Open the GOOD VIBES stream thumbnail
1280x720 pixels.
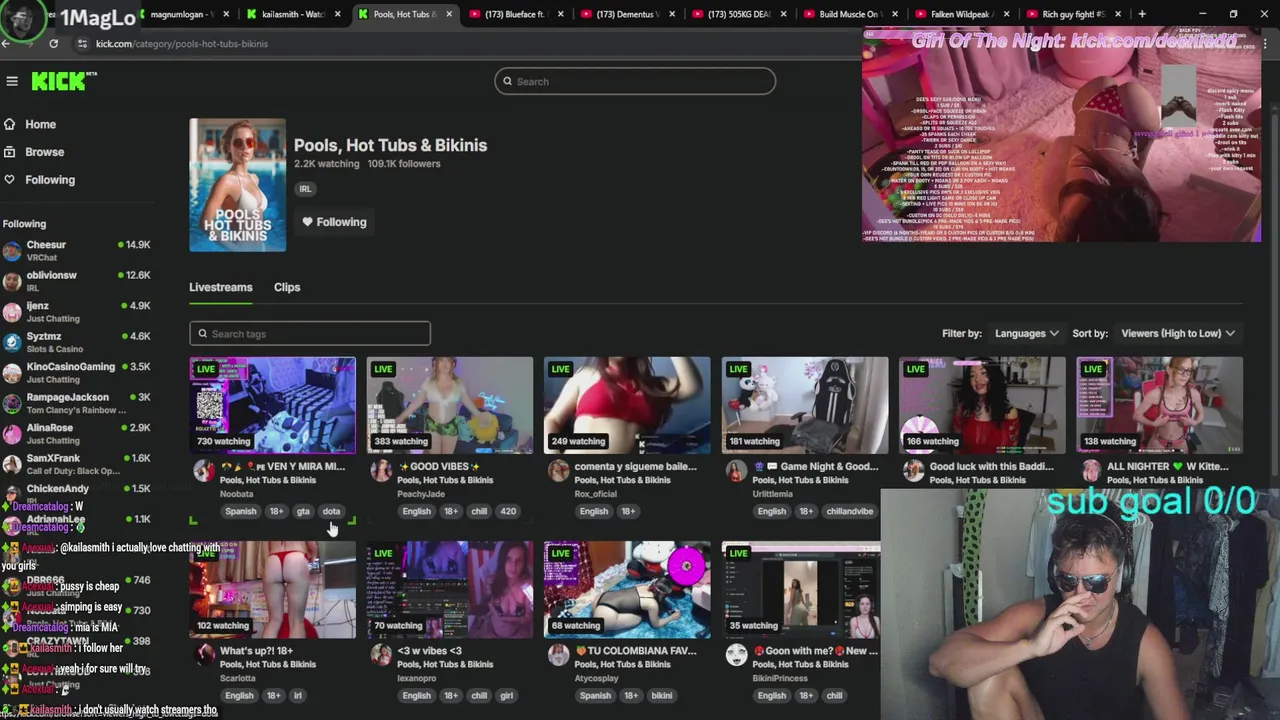[x=450, y=404]
